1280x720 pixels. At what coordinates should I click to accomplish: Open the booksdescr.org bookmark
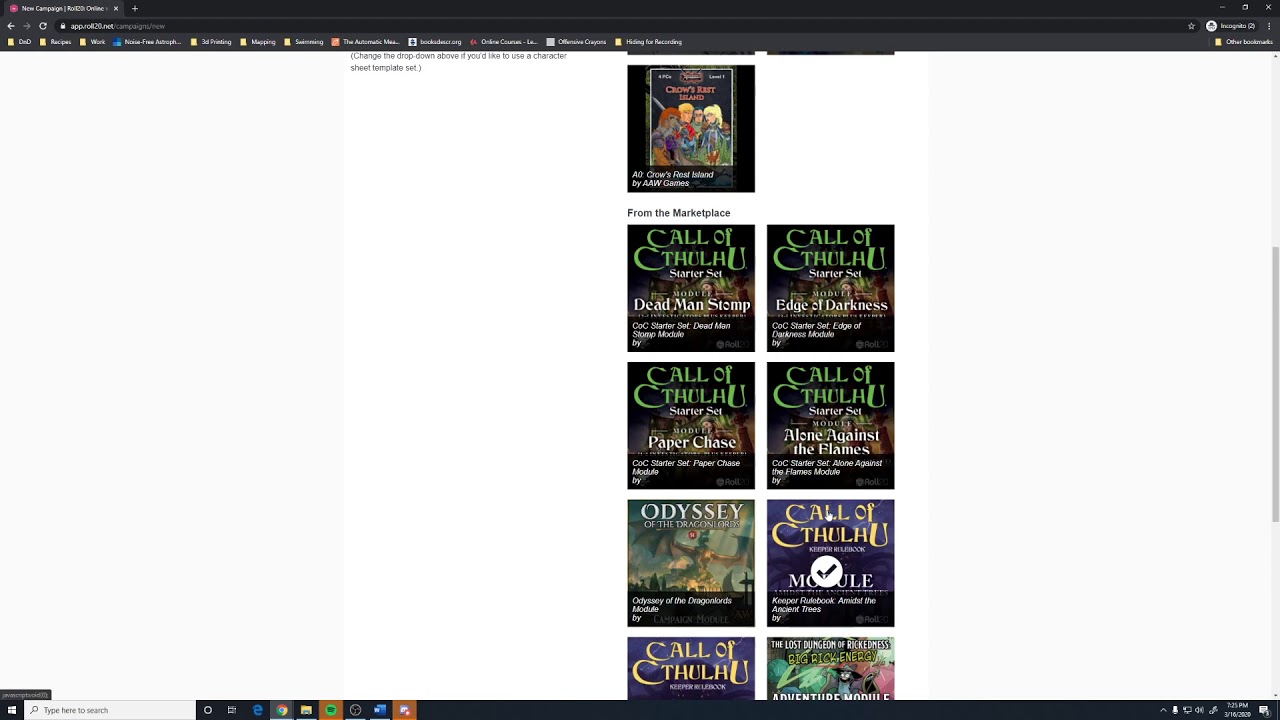pos(435,42)
